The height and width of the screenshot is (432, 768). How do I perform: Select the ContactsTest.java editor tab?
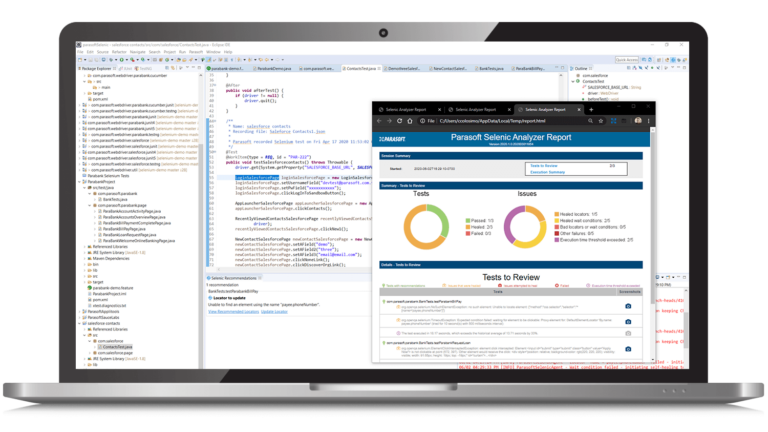[361, 69]
